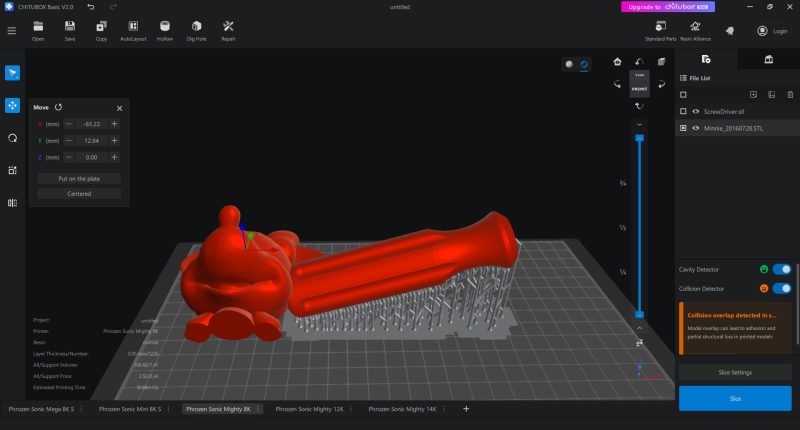Click the middle icon in File List toolbar
Screen dimensions: 800x430
[771, 94]
